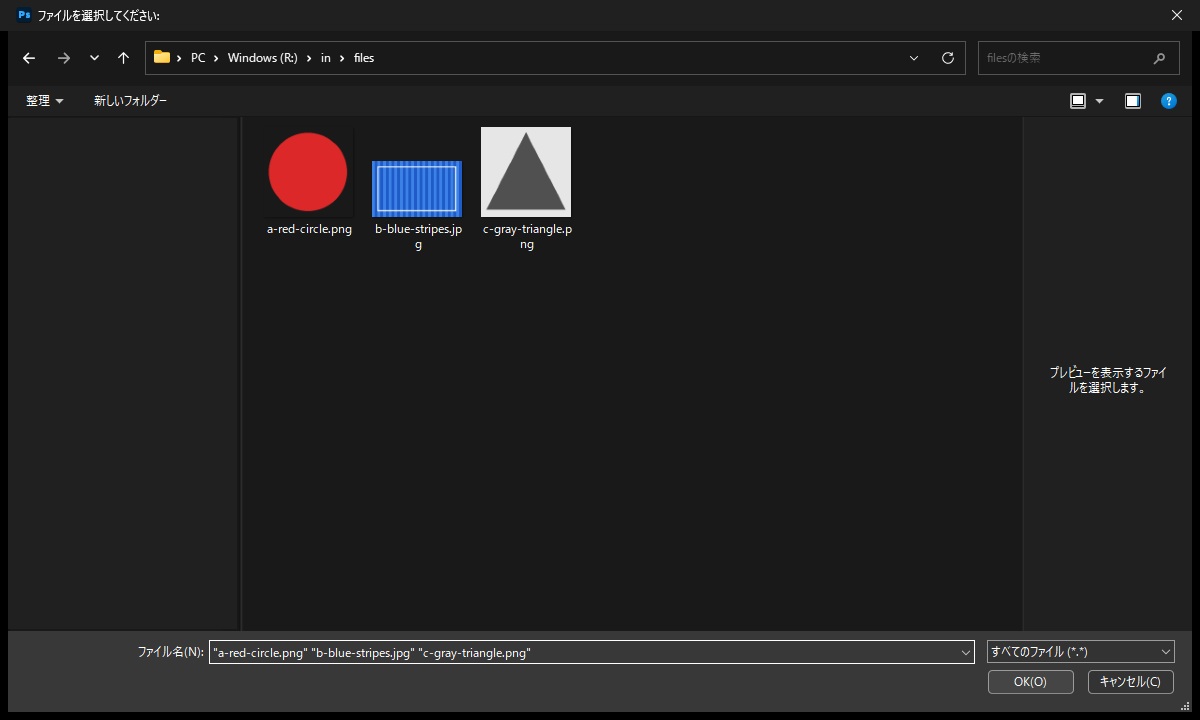This screenshot has height=720, width=1200.
Task: Click the b-blue-stripes.jpg file name
Action: pos(418,237)
